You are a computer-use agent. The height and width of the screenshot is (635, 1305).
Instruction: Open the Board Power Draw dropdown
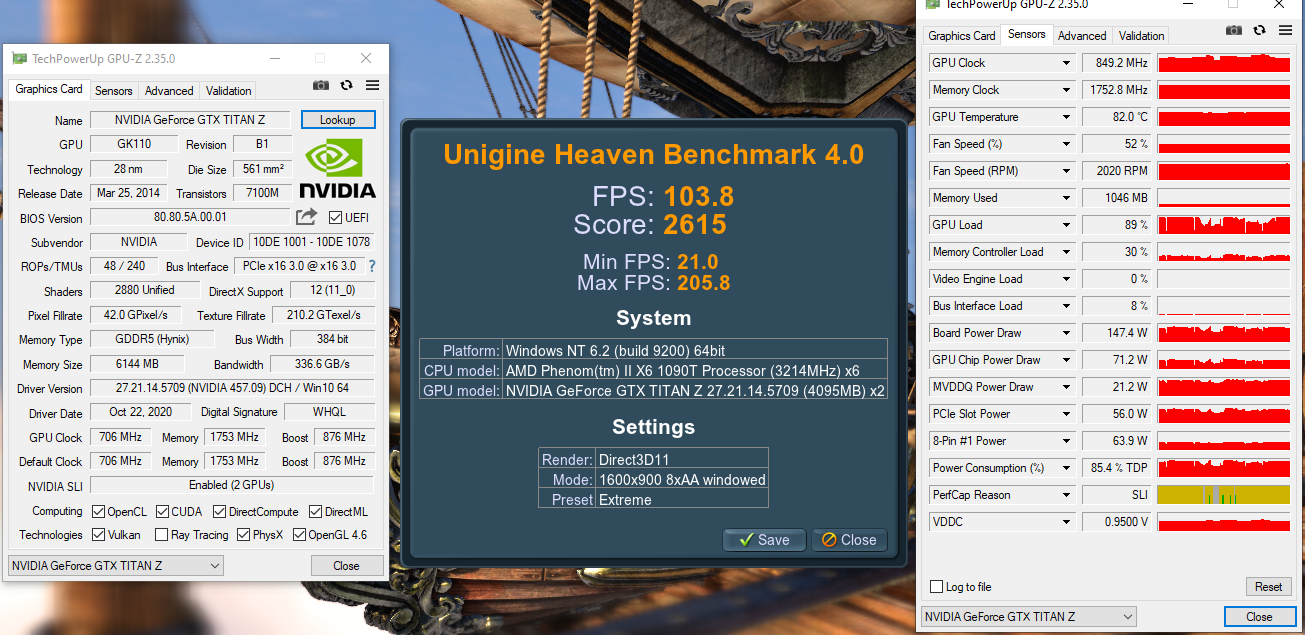1066,333
